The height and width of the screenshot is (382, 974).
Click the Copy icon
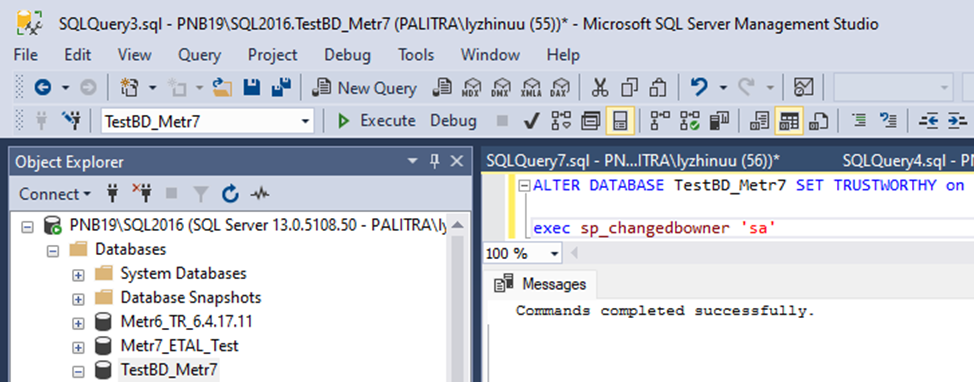click(630, 88)
